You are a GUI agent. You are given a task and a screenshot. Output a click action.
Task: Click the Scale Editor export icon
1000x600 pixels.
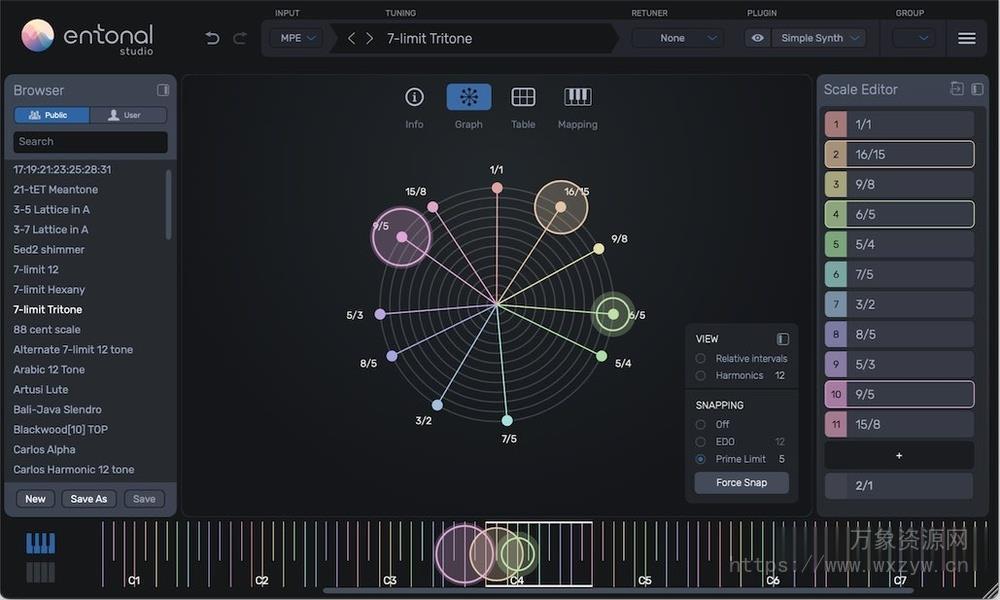coord(957,89)
